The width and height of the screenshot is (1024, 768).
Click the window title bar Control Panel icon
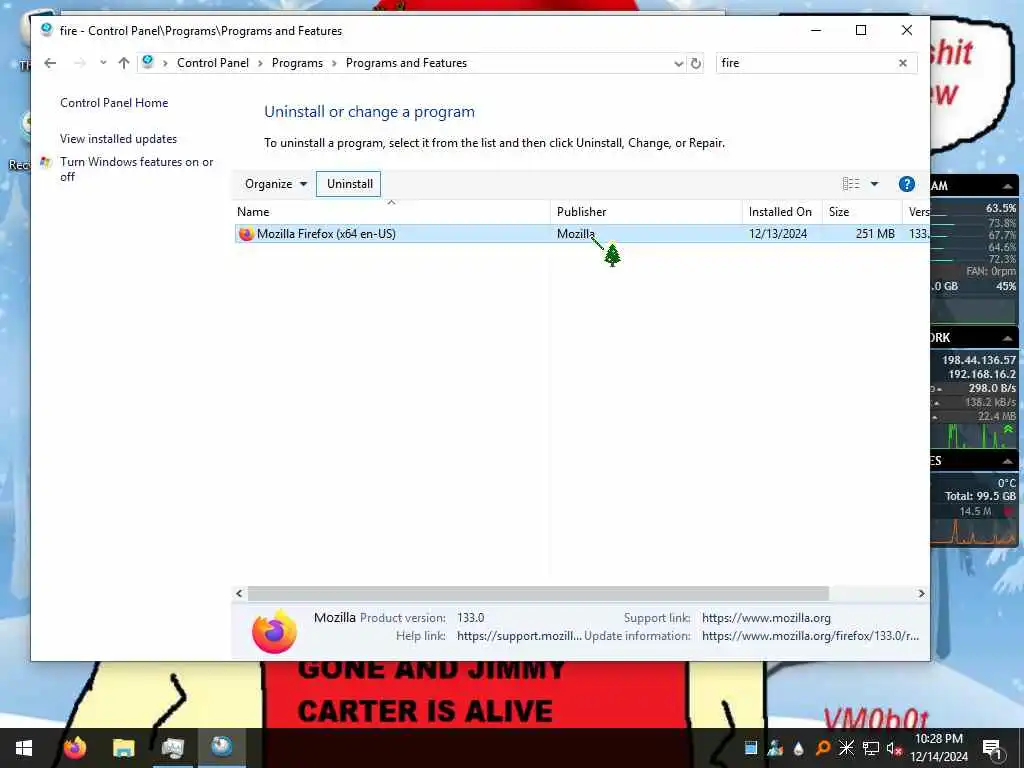pos(46,30)
